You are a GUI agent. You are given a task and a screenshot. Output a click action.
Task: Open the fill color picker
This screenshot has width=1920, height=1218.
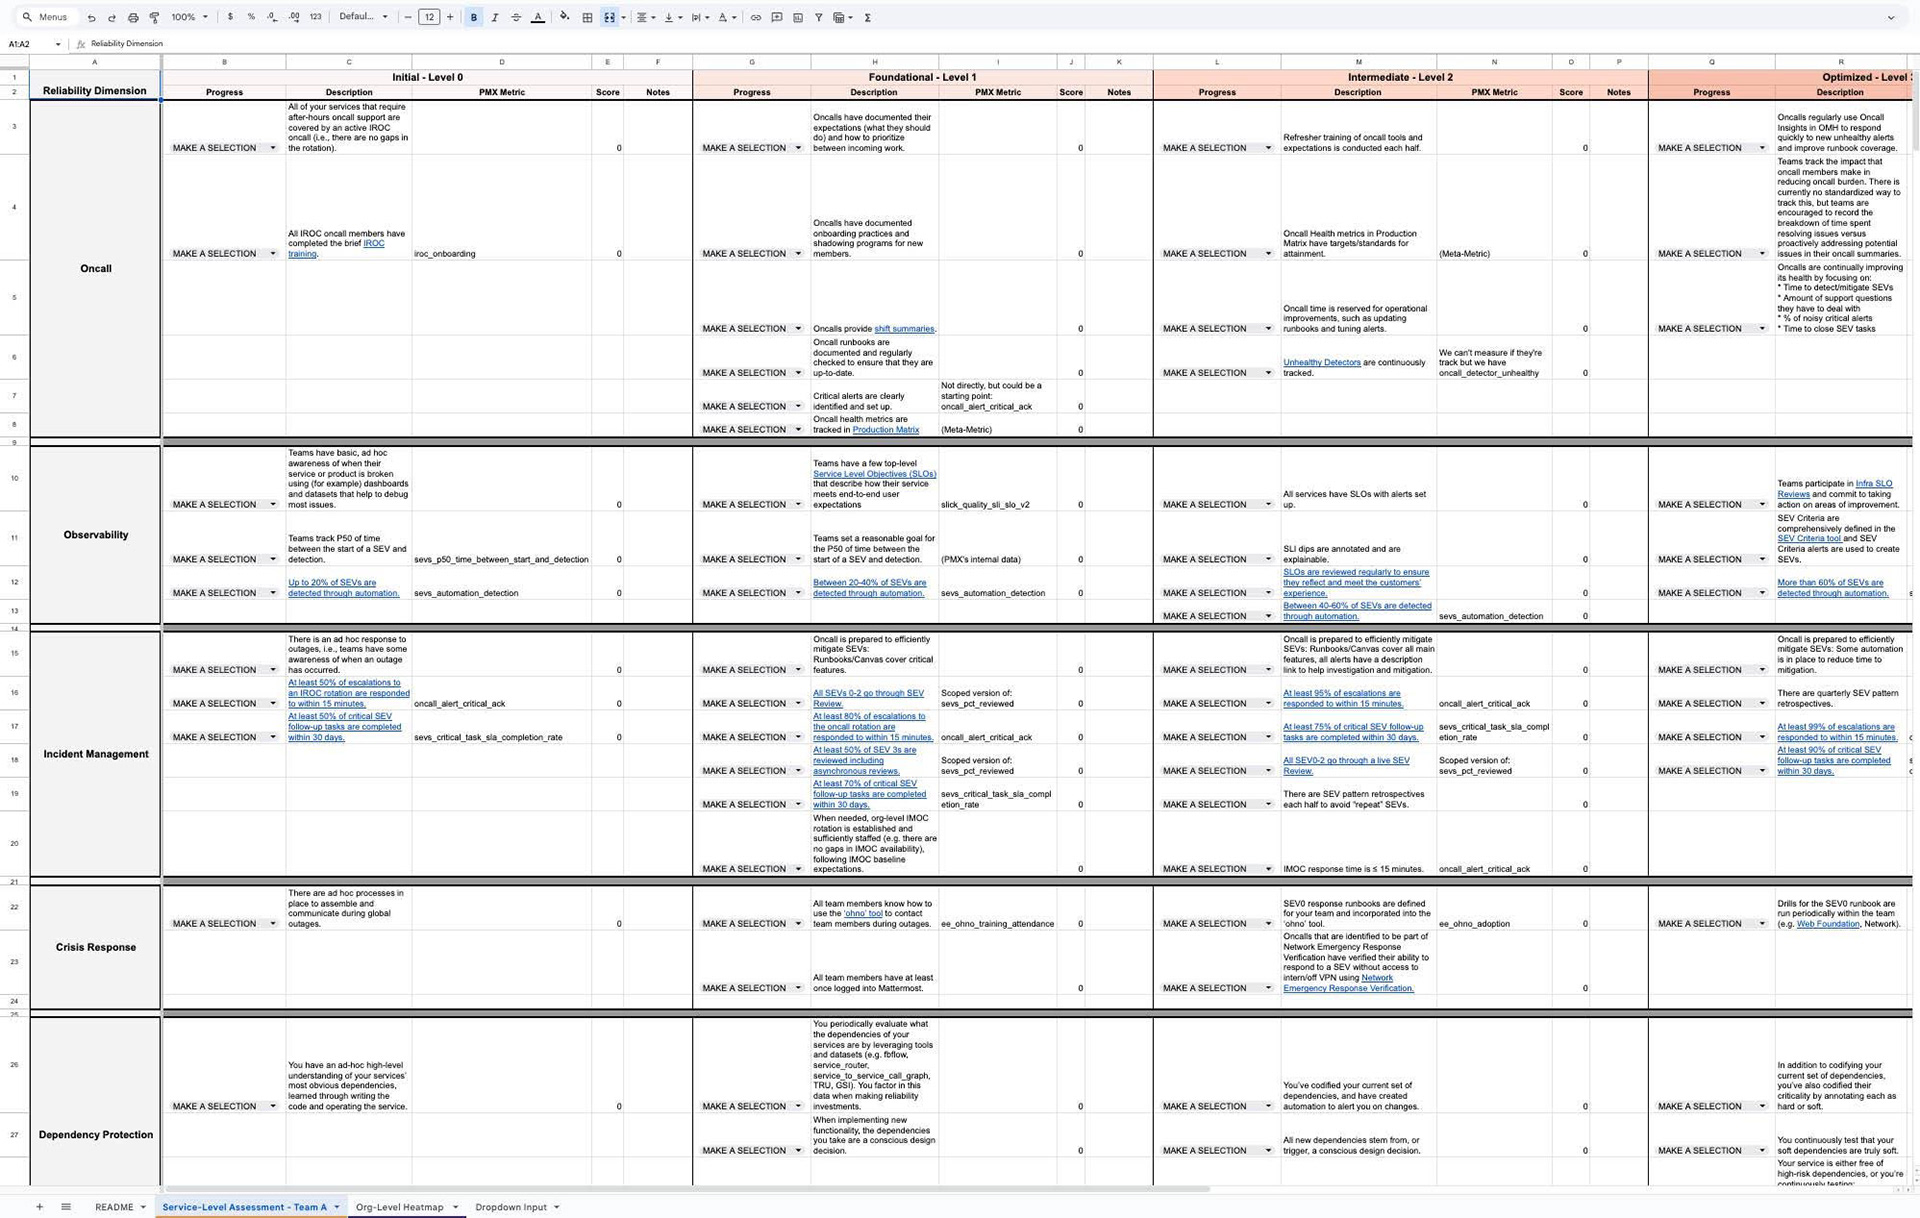pos(564,17)
